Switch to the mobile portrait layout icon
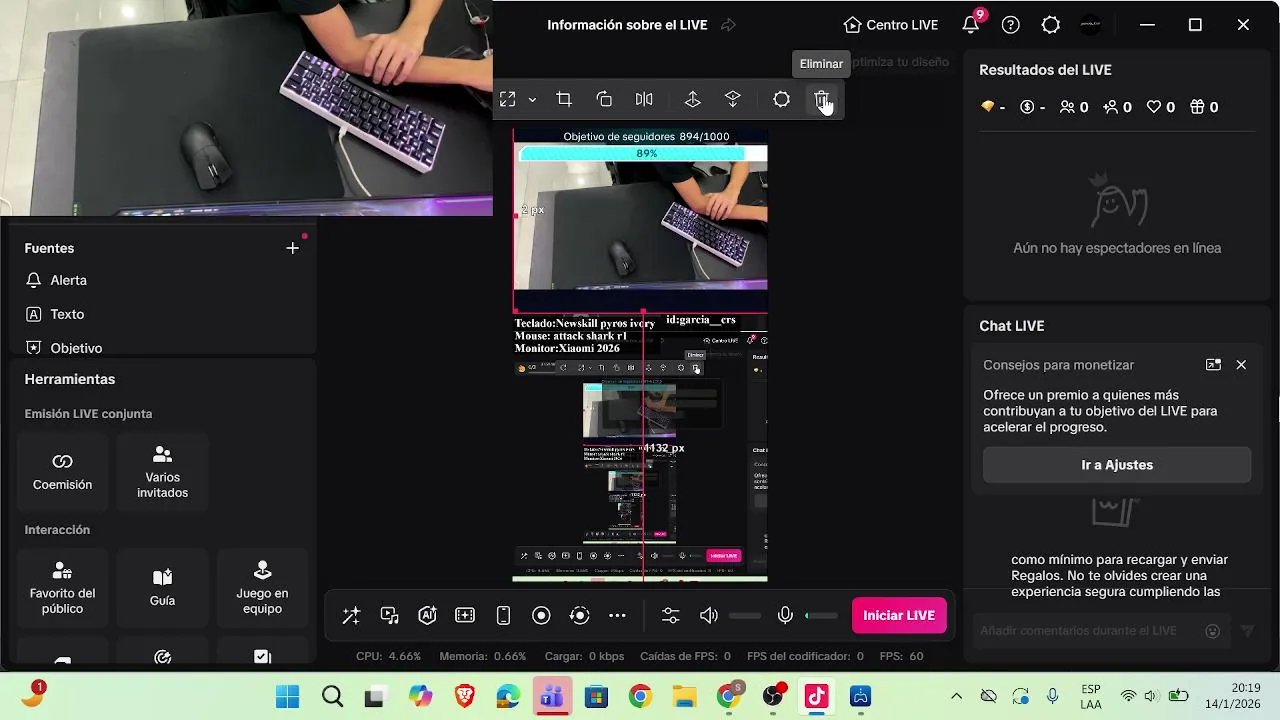Screen dimensions: 1280x720 [503, 616]
